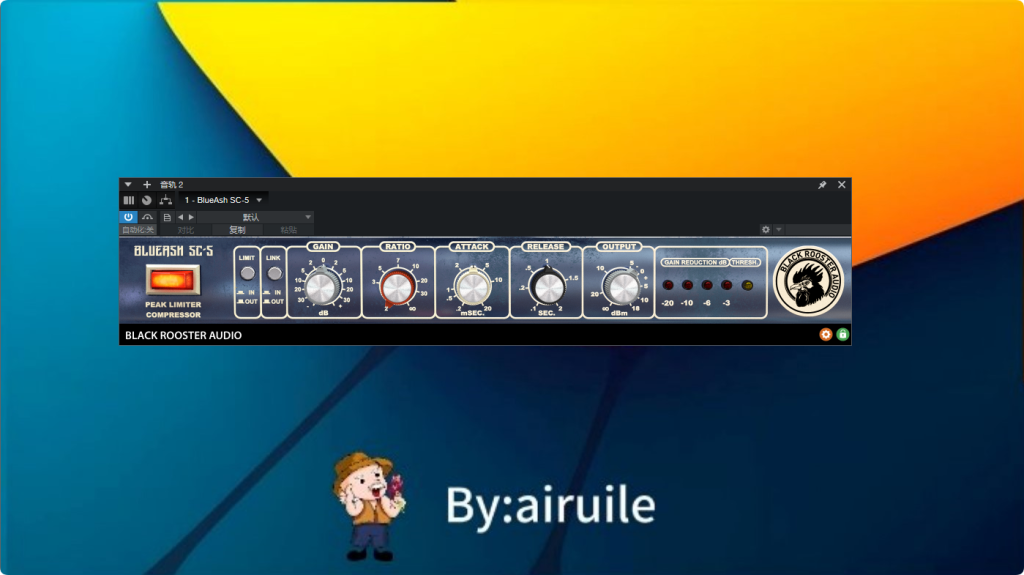Click the yellow THRESH LED
The image size is (1024, 575).
pyautogui.click(x=747, y=285)
